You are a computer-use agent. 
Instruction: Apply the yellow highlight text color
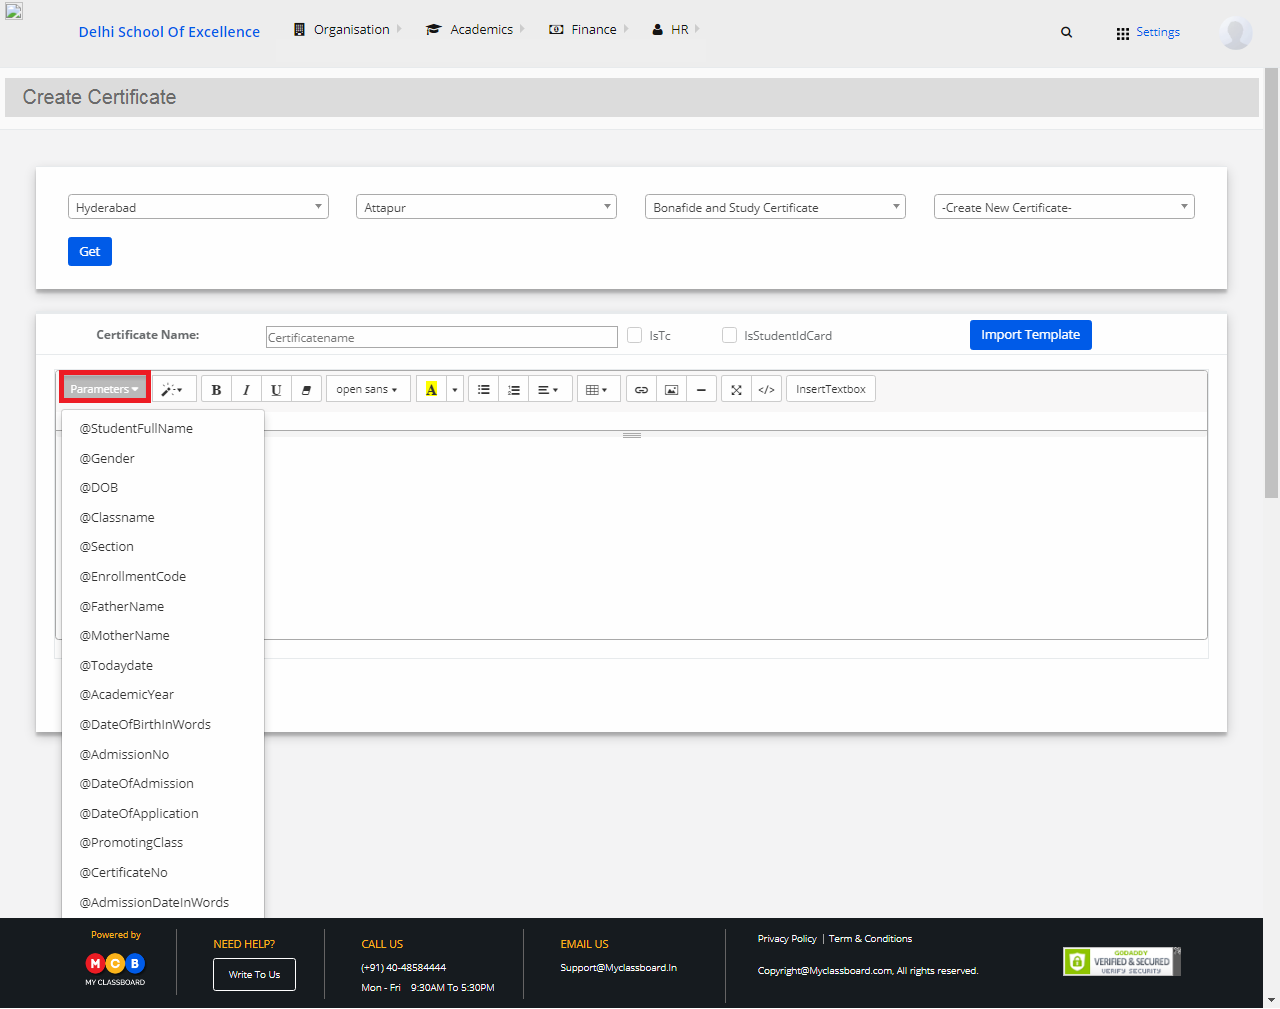(x=431, y=389)
